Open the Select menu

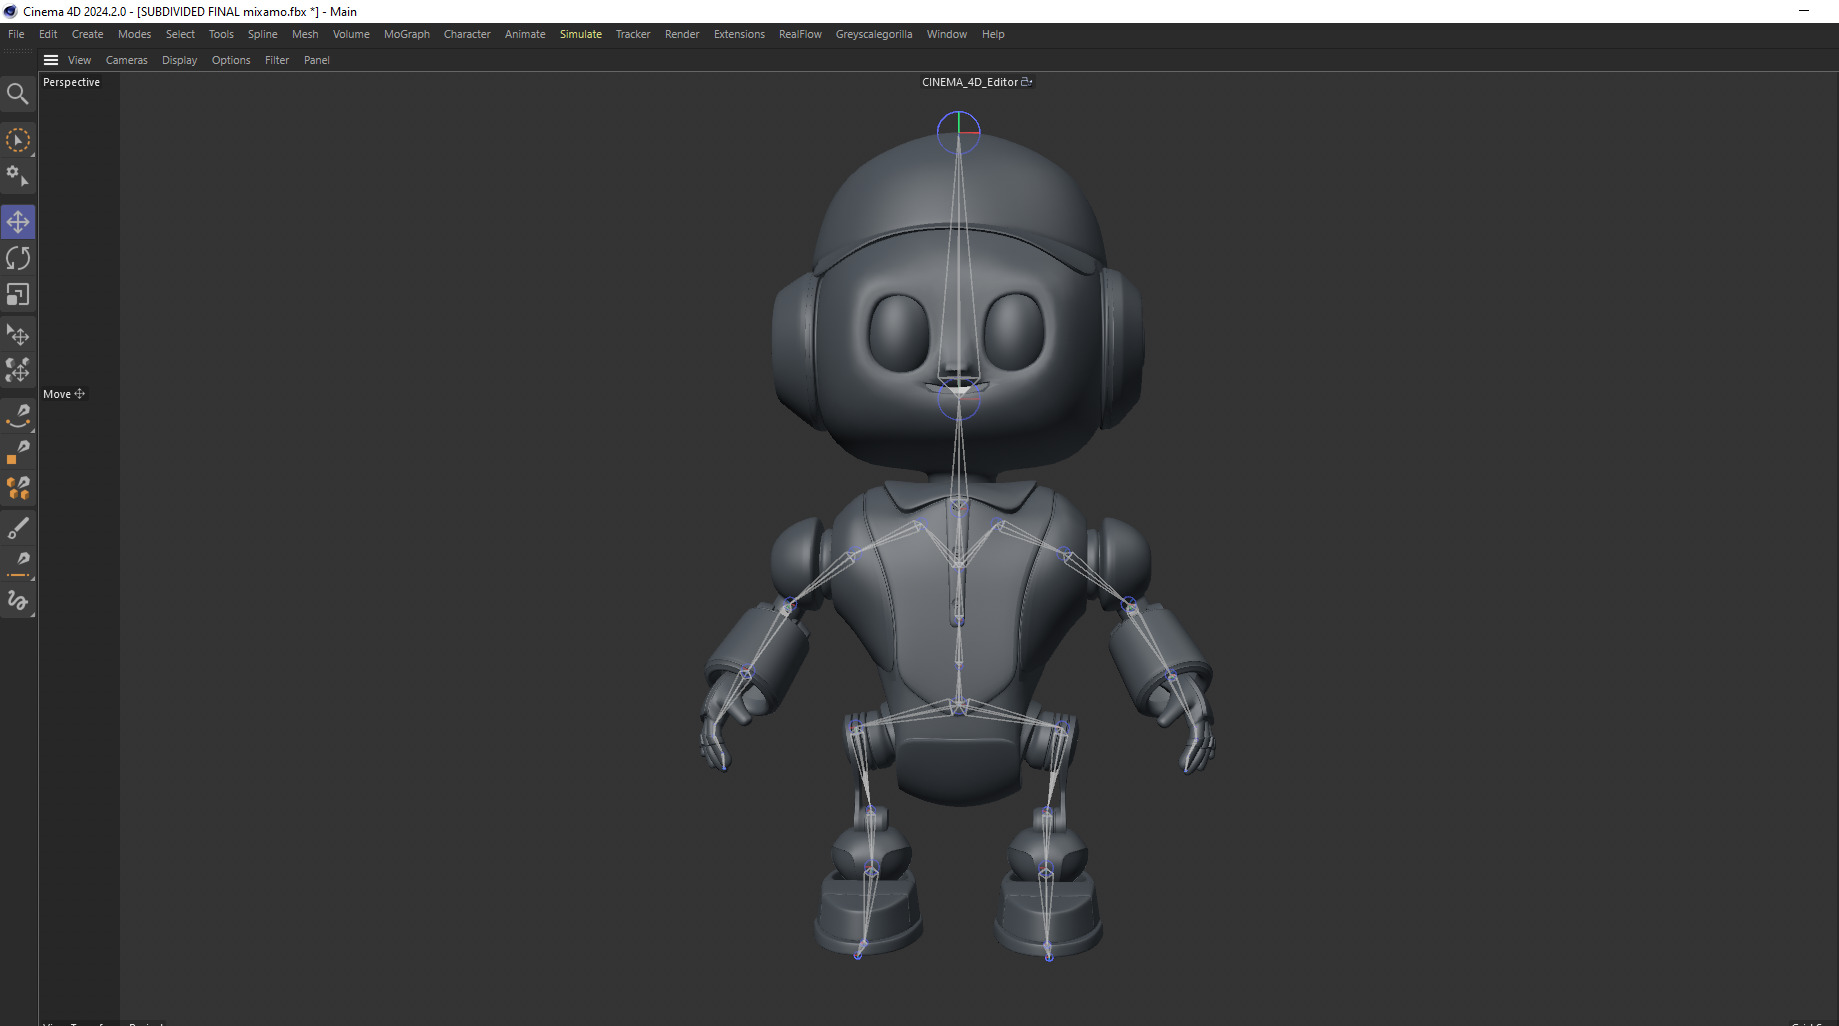click(x=180, y=34)
